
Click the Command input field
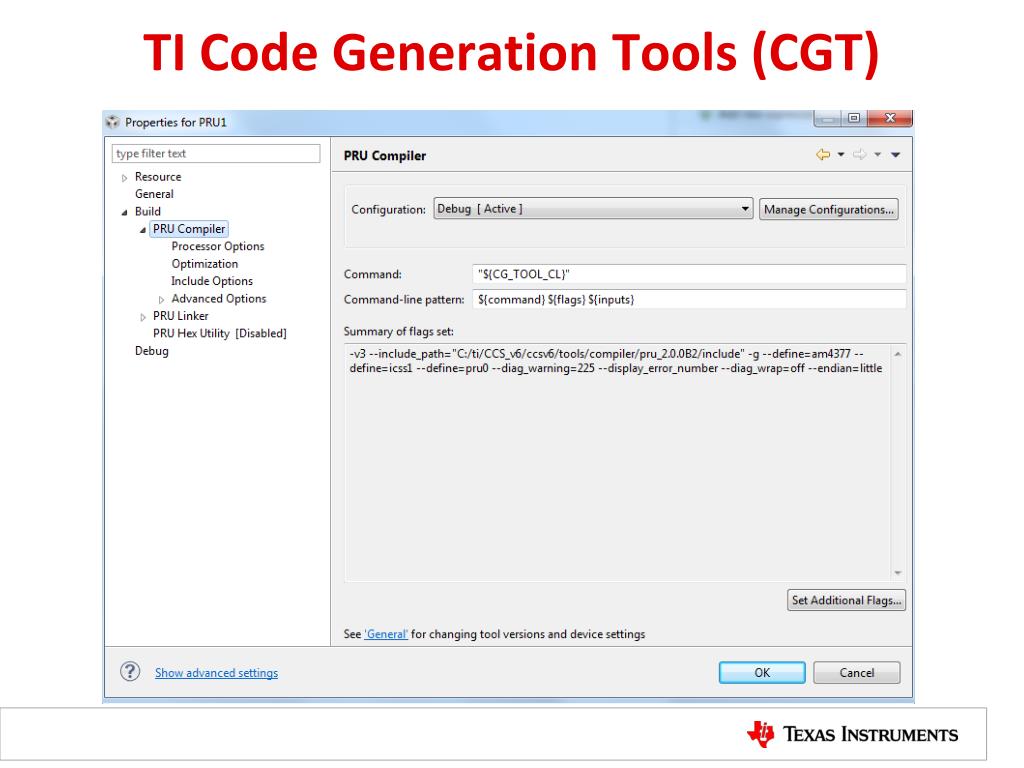tap(689, 274)
